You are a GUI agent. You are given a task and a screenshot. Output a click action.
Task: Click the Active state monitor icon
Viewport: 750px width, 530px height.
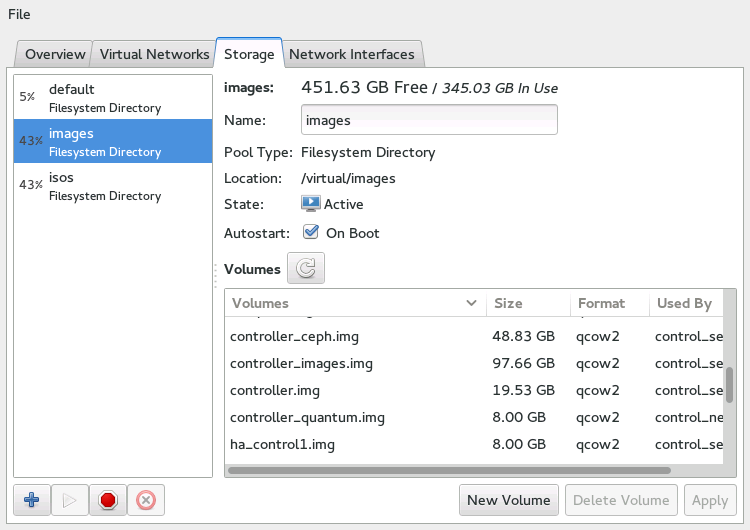coord(311,204)
